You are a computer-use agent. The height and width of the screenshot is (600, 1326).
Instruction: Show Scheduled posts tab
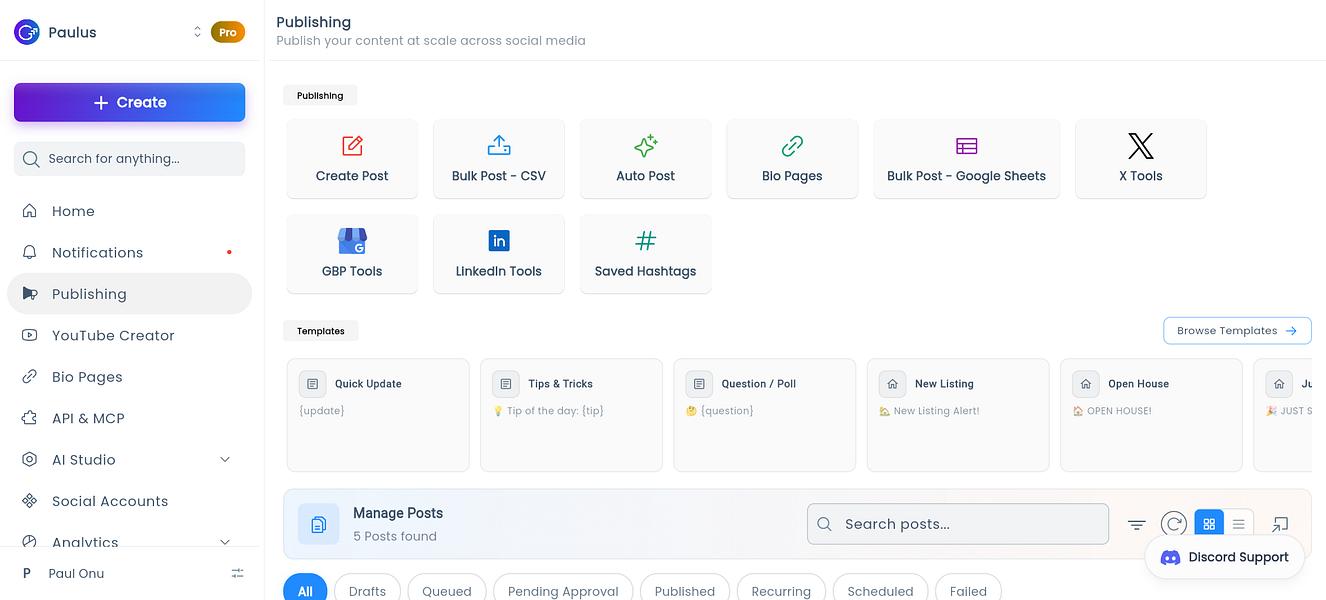point(880,590)
